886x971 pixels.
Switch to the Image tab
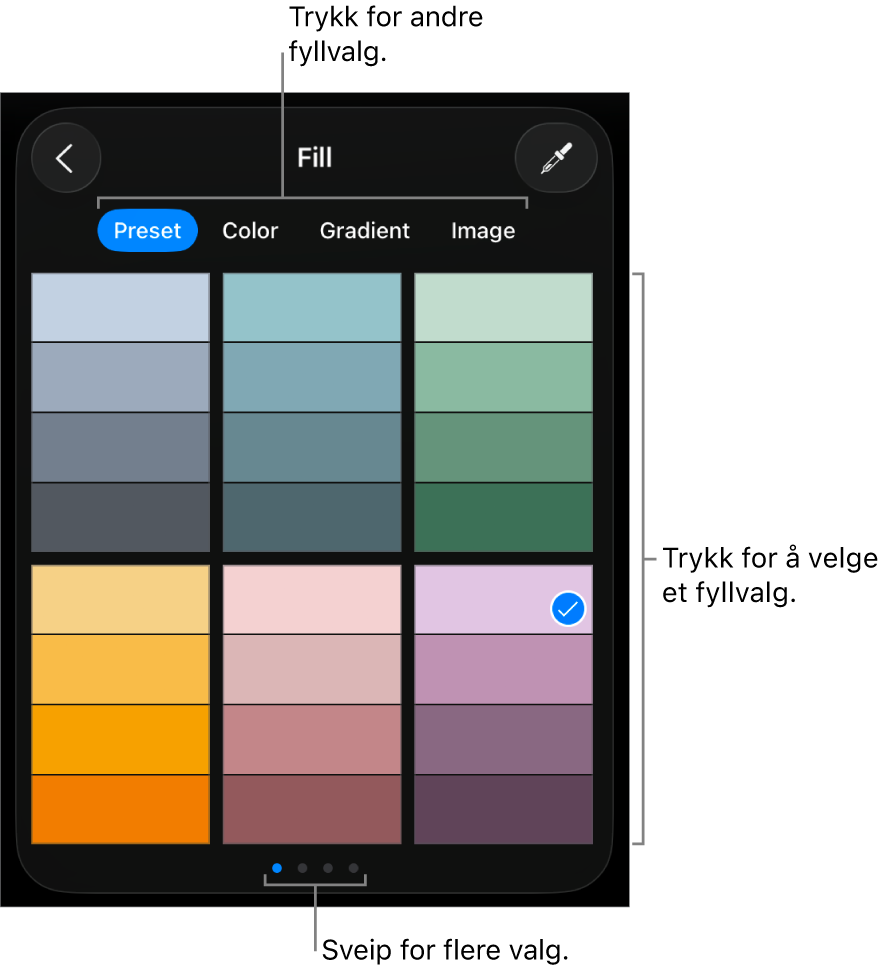[483, 230]
